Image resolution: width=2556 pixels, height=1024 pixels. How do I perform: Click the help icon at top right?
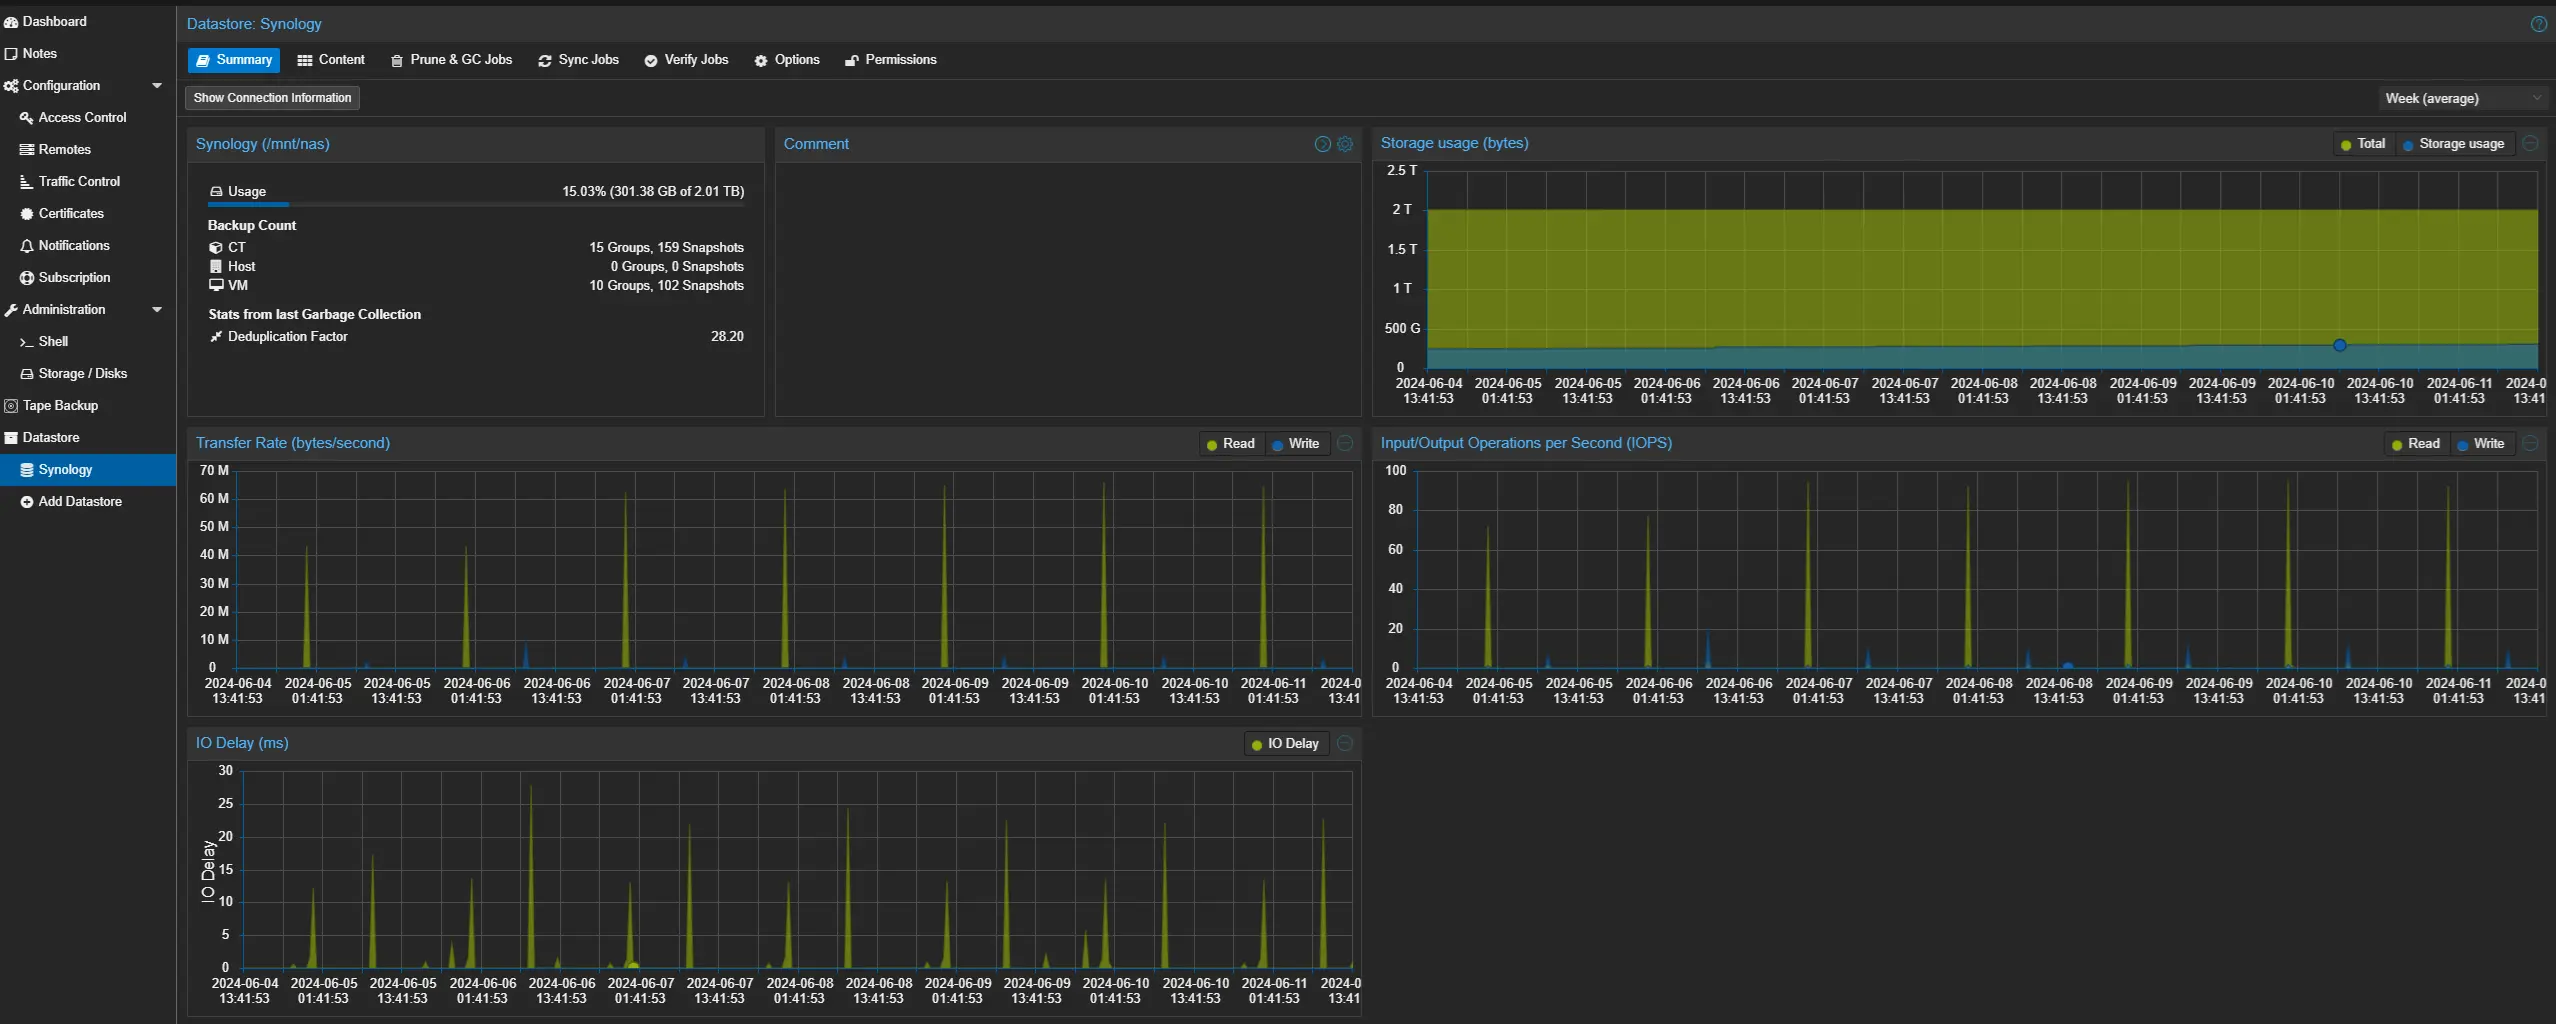click(2538, 24)
